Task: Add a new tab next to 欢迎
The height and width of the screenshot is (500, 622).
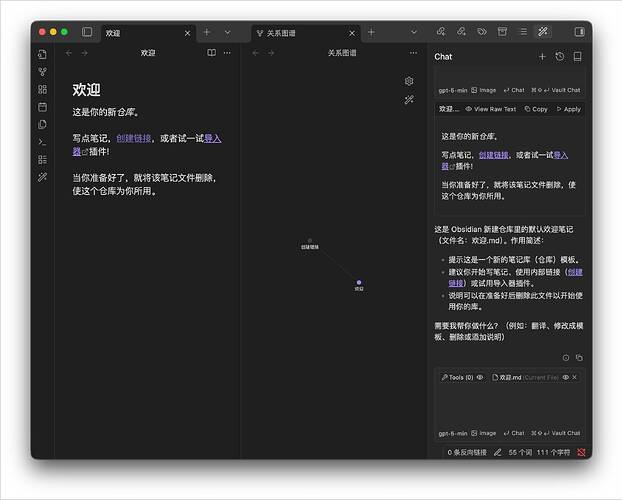Action: tap(206, 32)
